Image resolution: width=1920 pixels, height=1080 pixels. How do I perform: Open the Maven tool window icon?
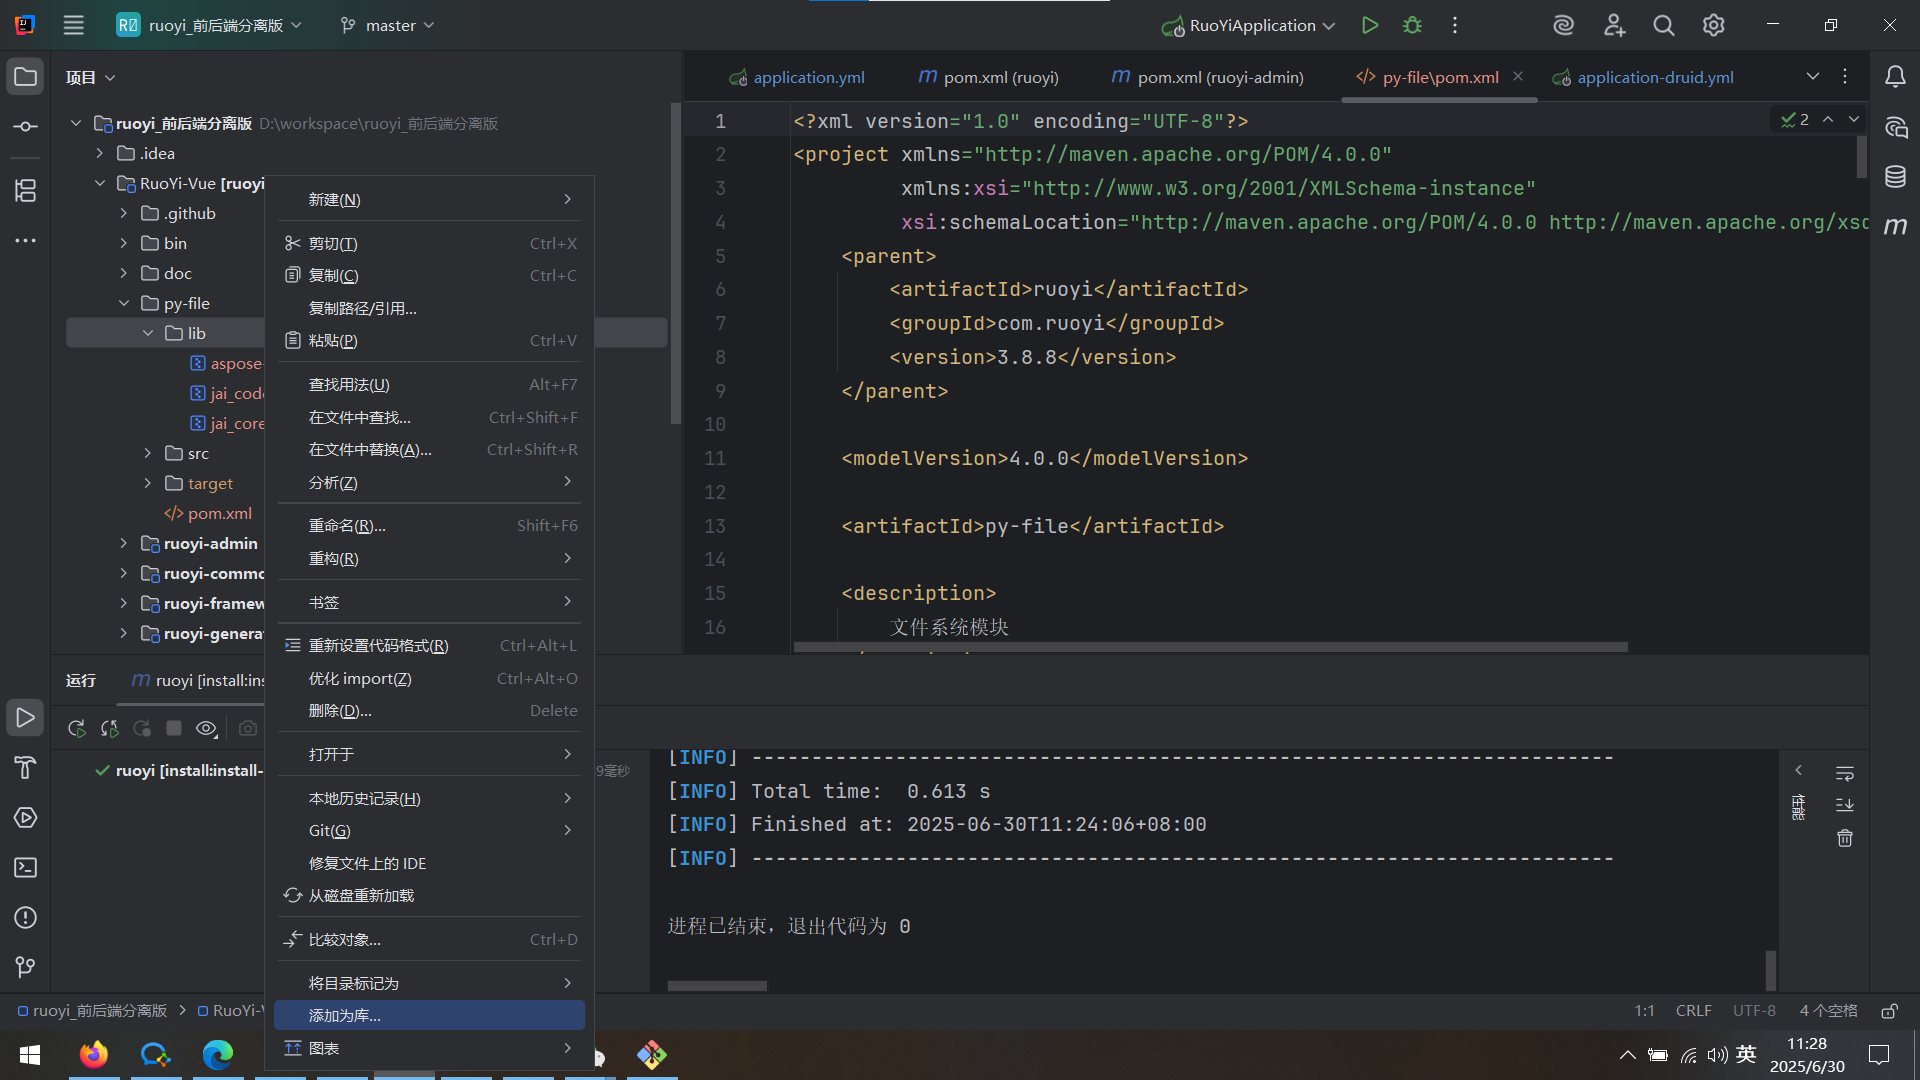[x=1895, y=226]
